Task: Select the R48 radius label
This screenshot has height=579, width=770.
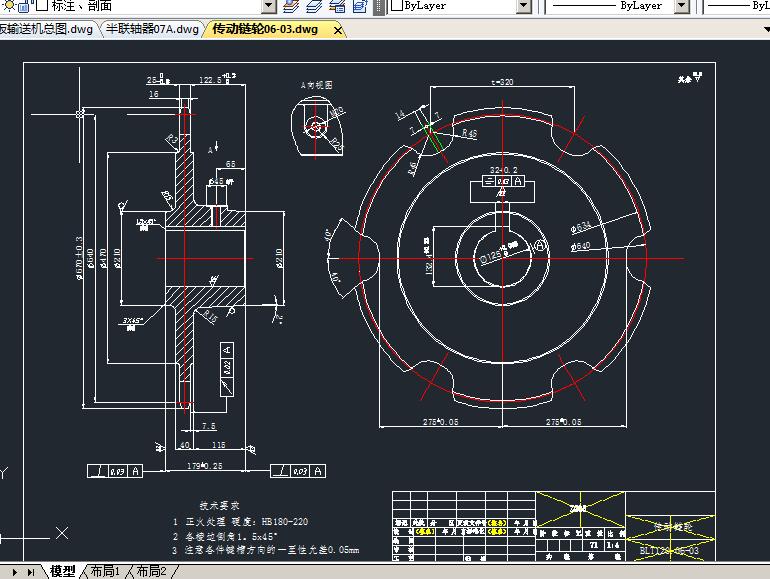Action: tap(470, 133)
